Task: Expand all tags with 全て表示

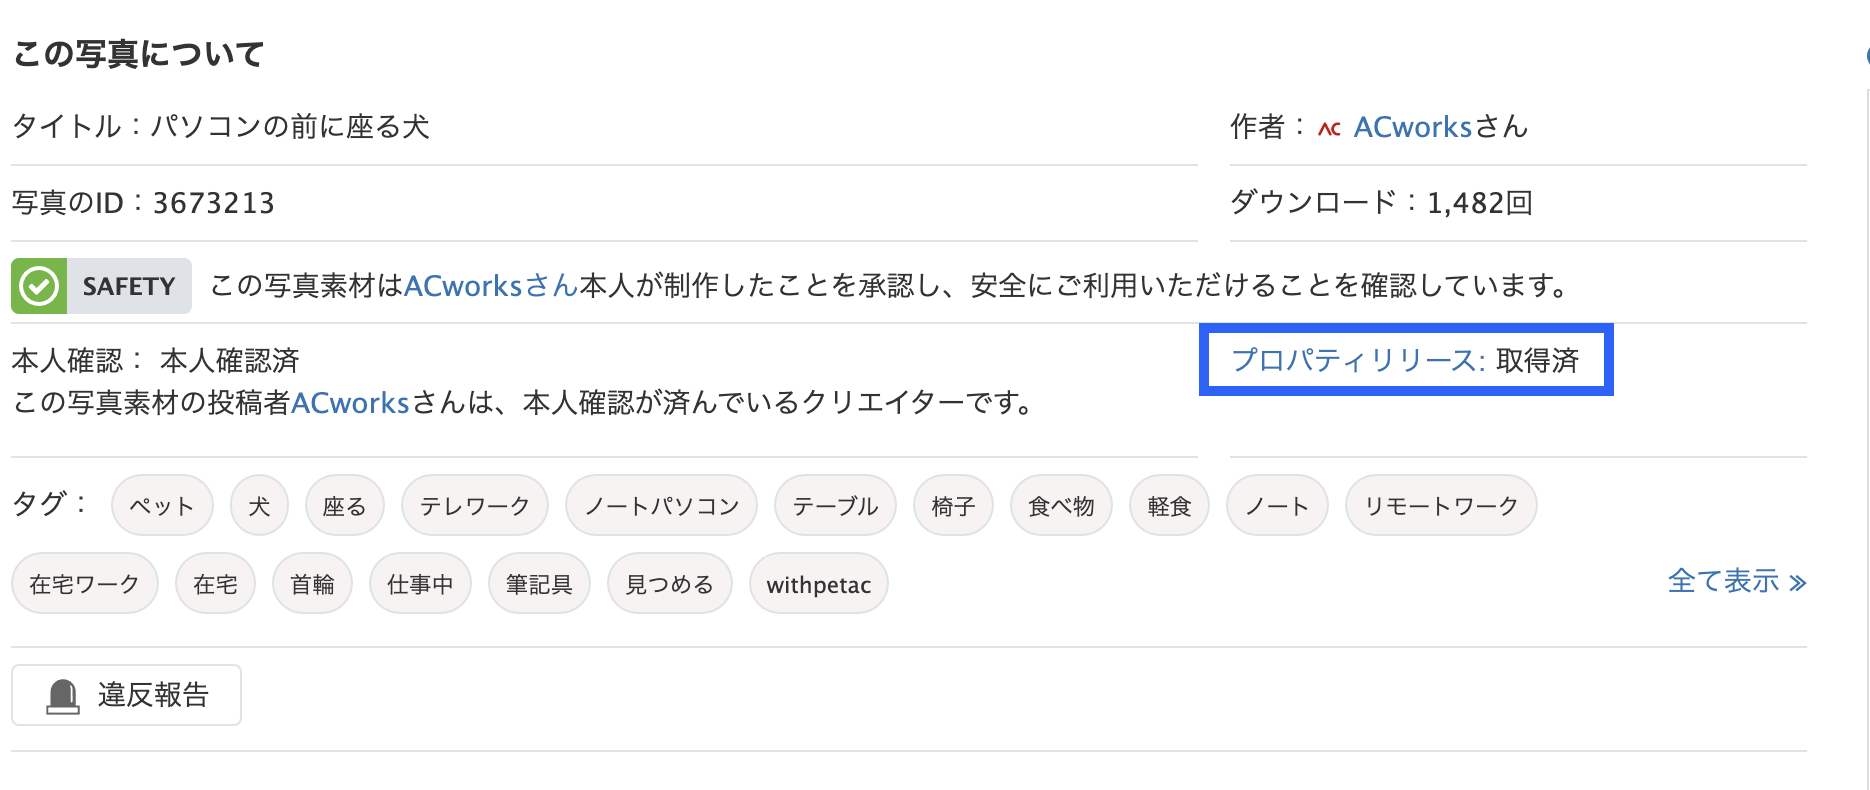Action: pos(1736,581)
